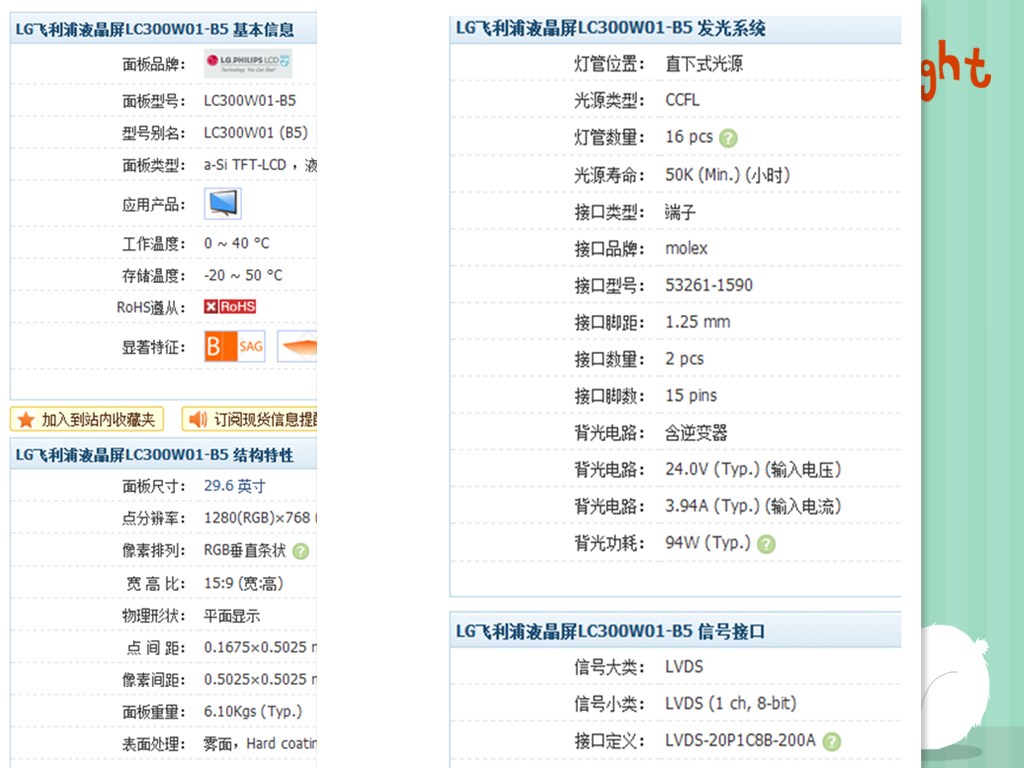Click the partially hidden orange feature icon

click(x=298, y=347)
